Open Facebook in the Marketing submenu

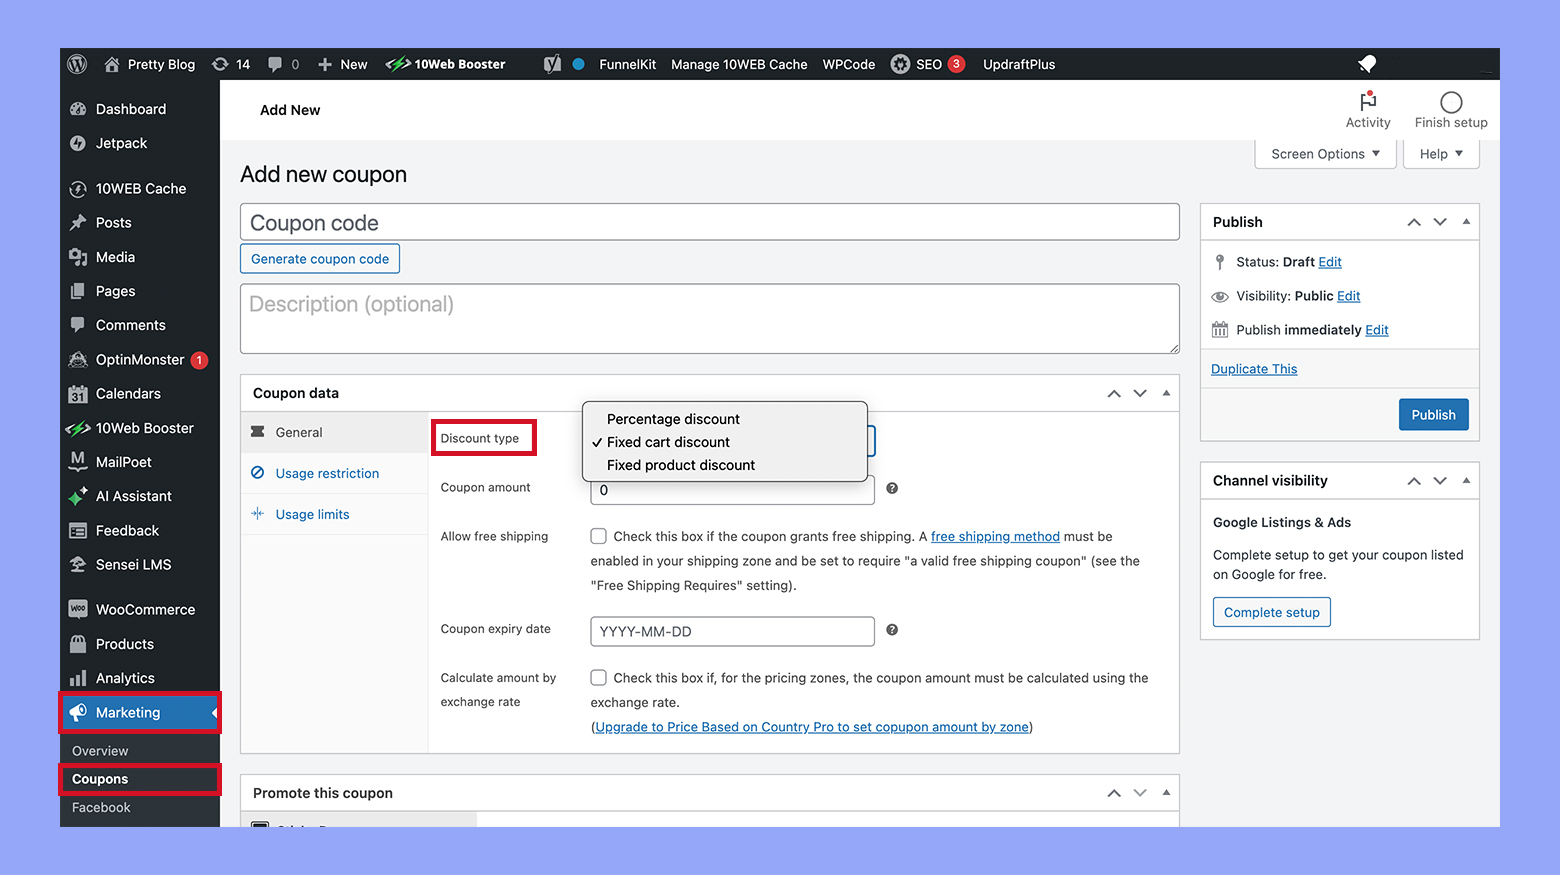[101, 807]
